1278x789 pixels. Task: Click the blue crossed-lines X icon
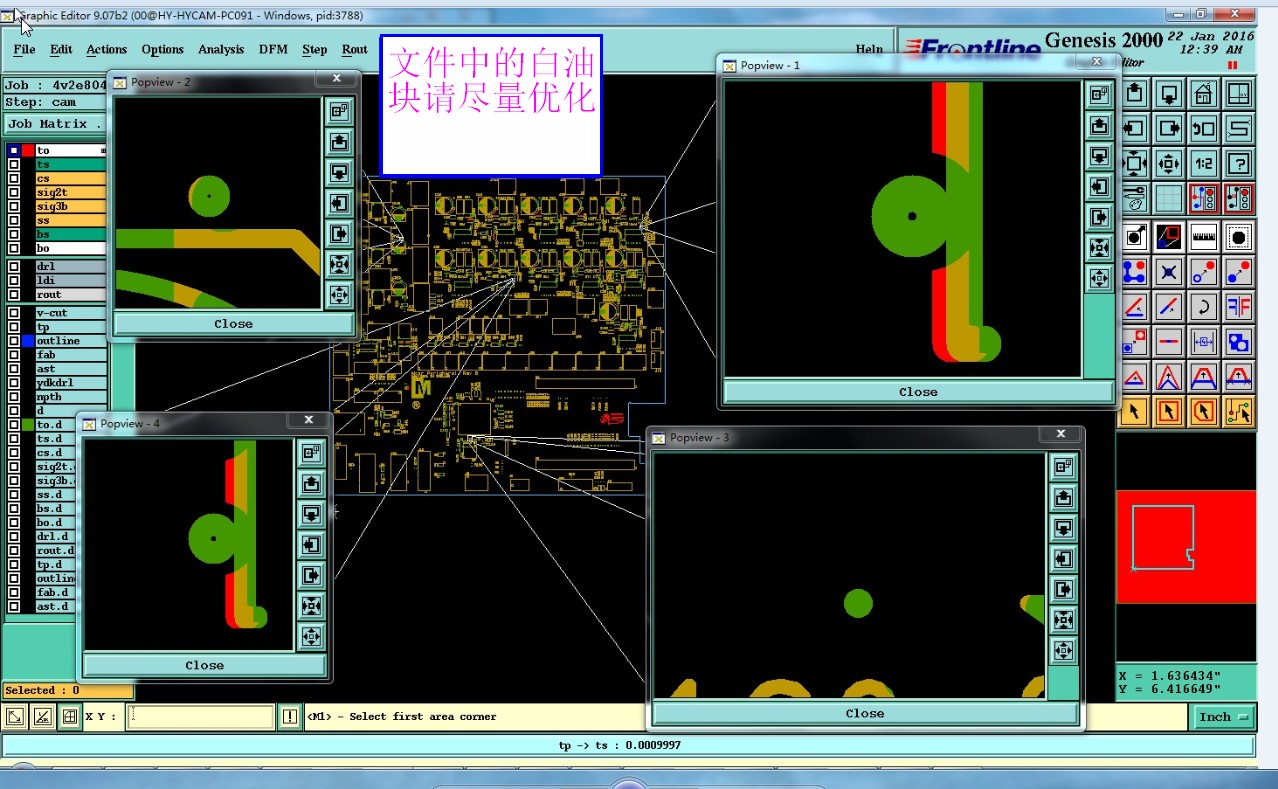(1169, 271)
